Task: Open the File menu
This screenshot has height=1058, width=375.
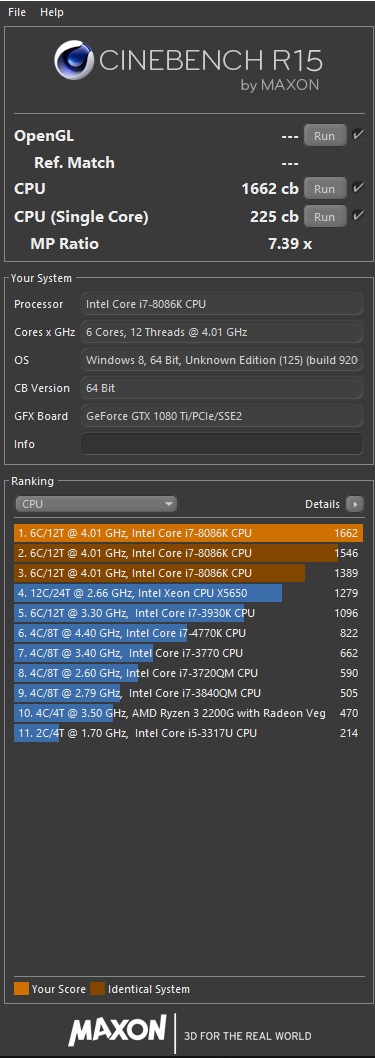Action: pos(17,12)
